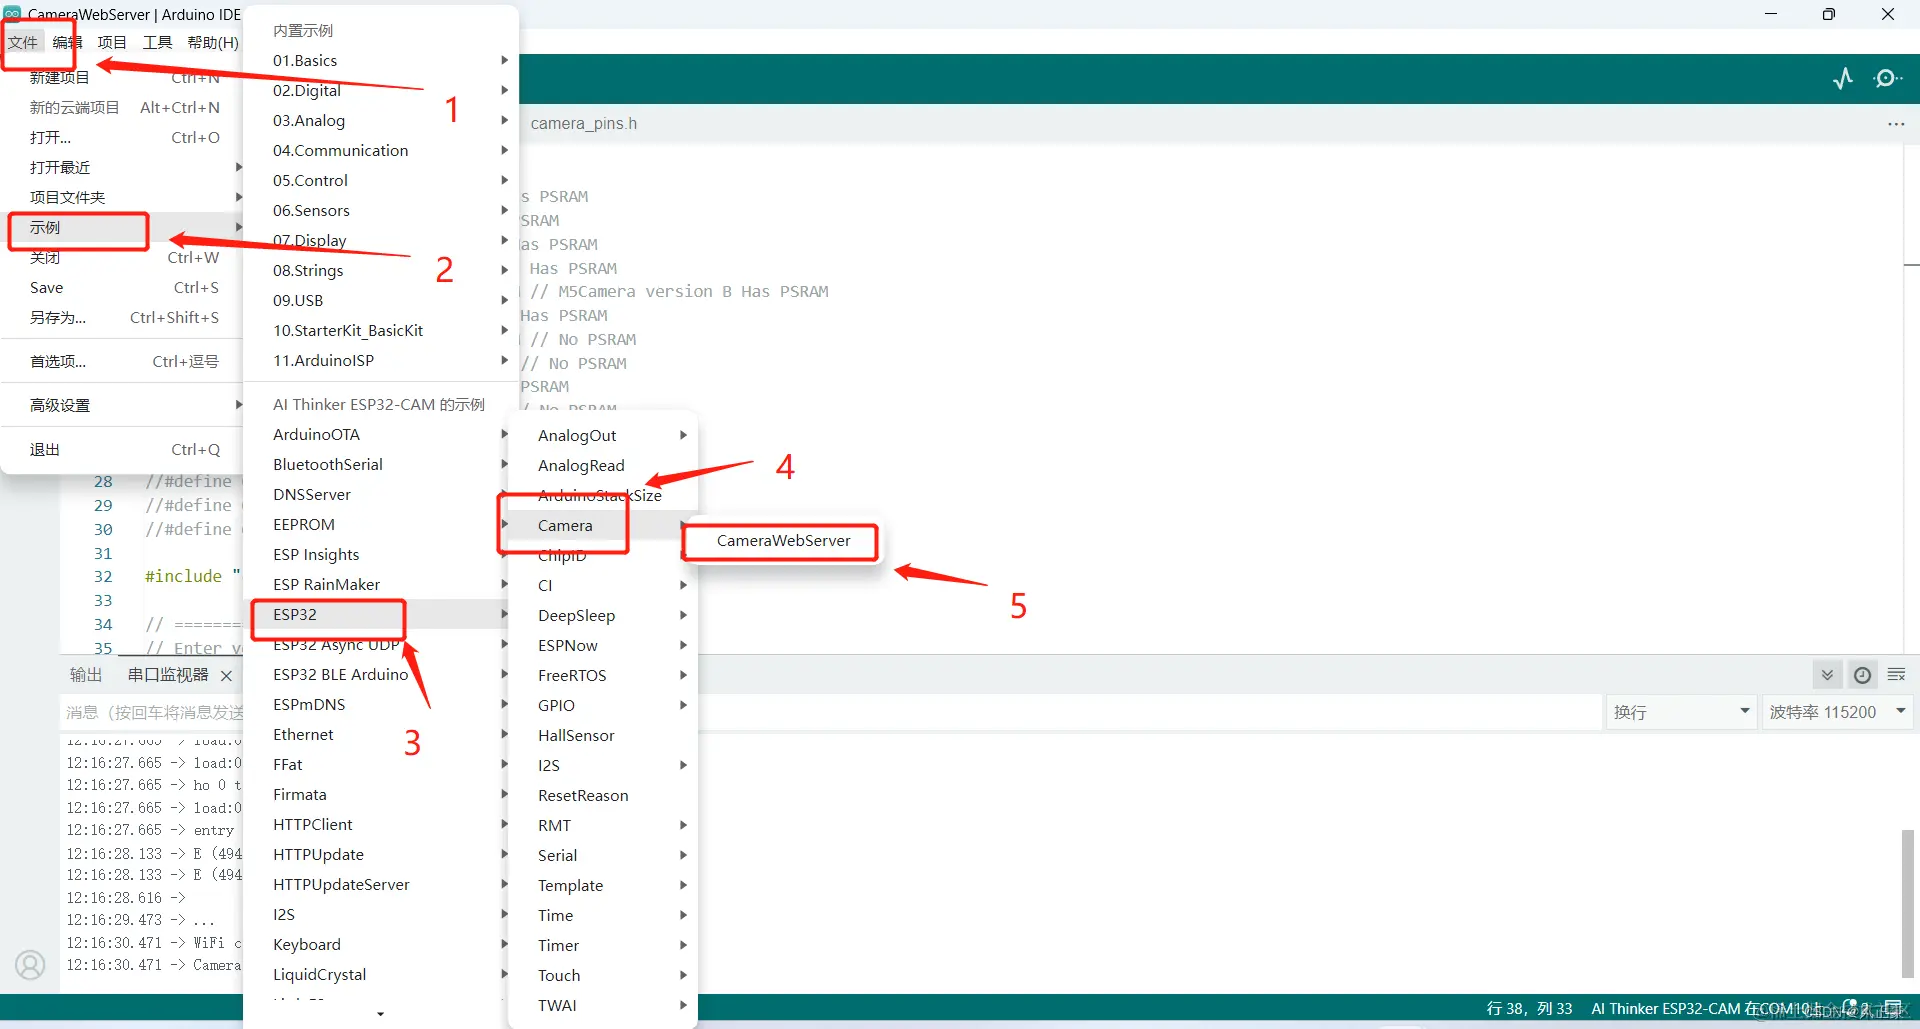Expand ESP RainMaker examples
This screenshot has width=1920, height=1029.
pyautogui.click(x=375, y=584)
